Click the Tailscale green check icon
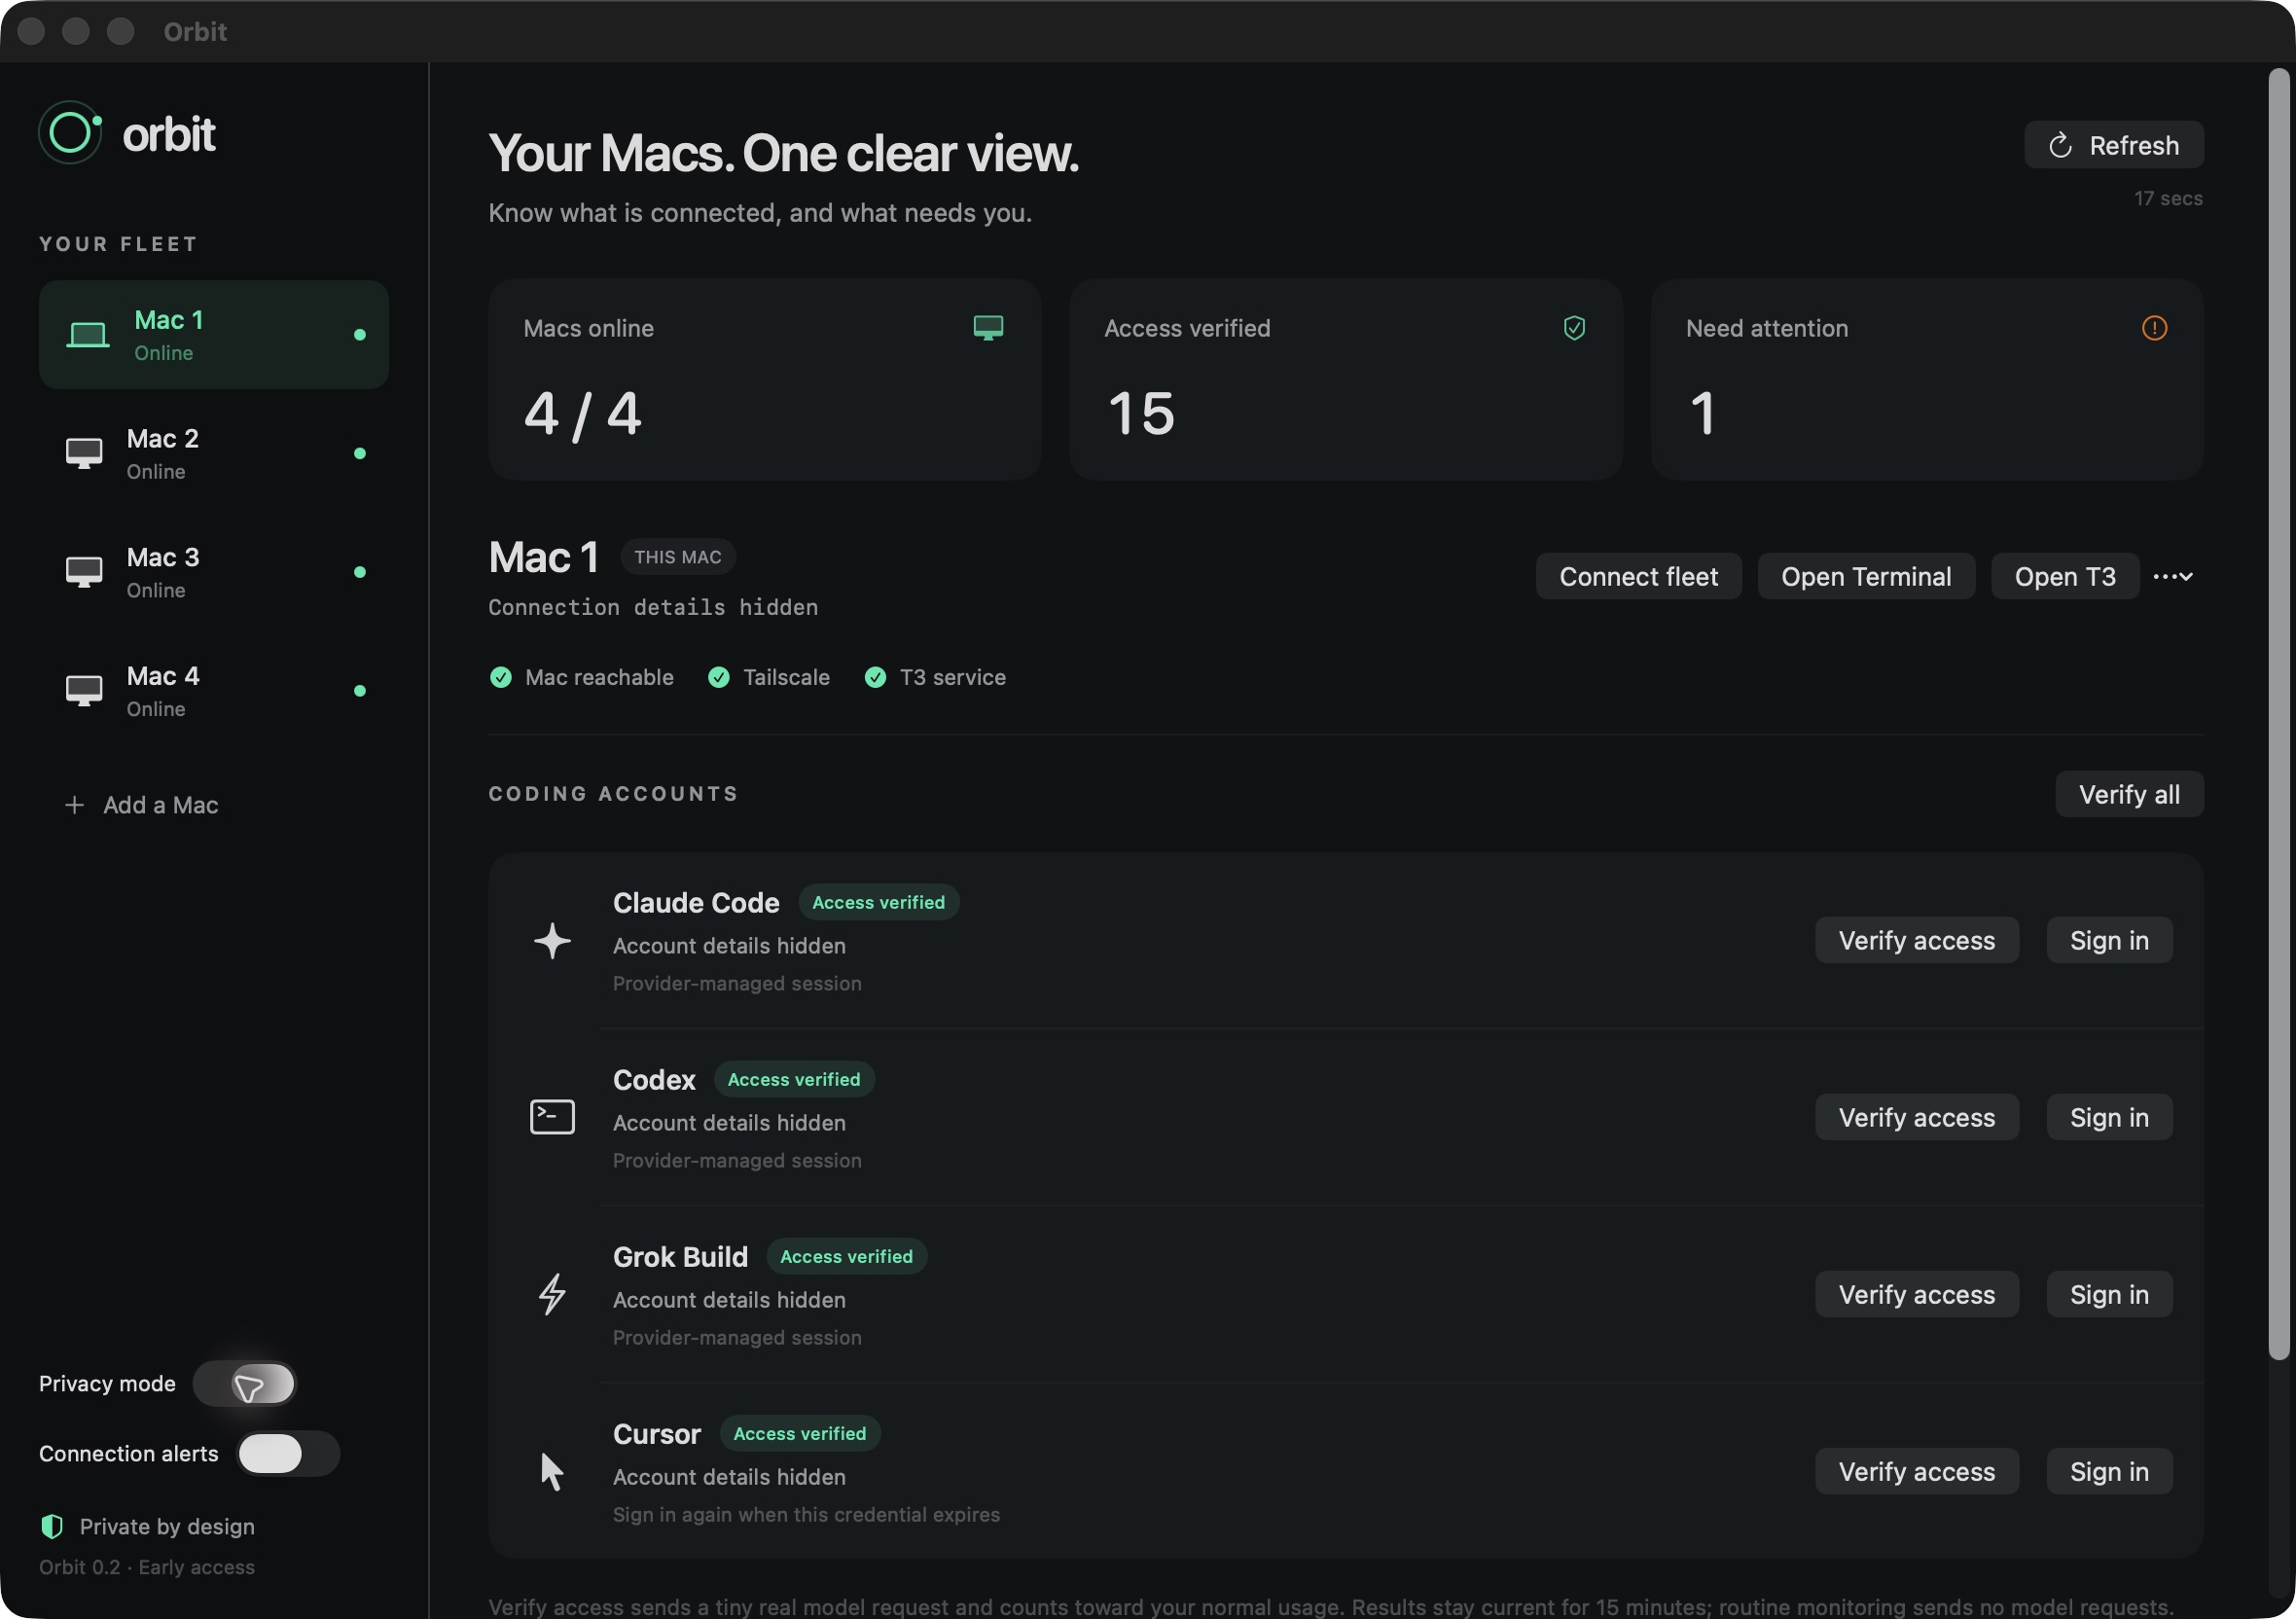Screen dimensions: 2296x1619 [x=718, y=677]
